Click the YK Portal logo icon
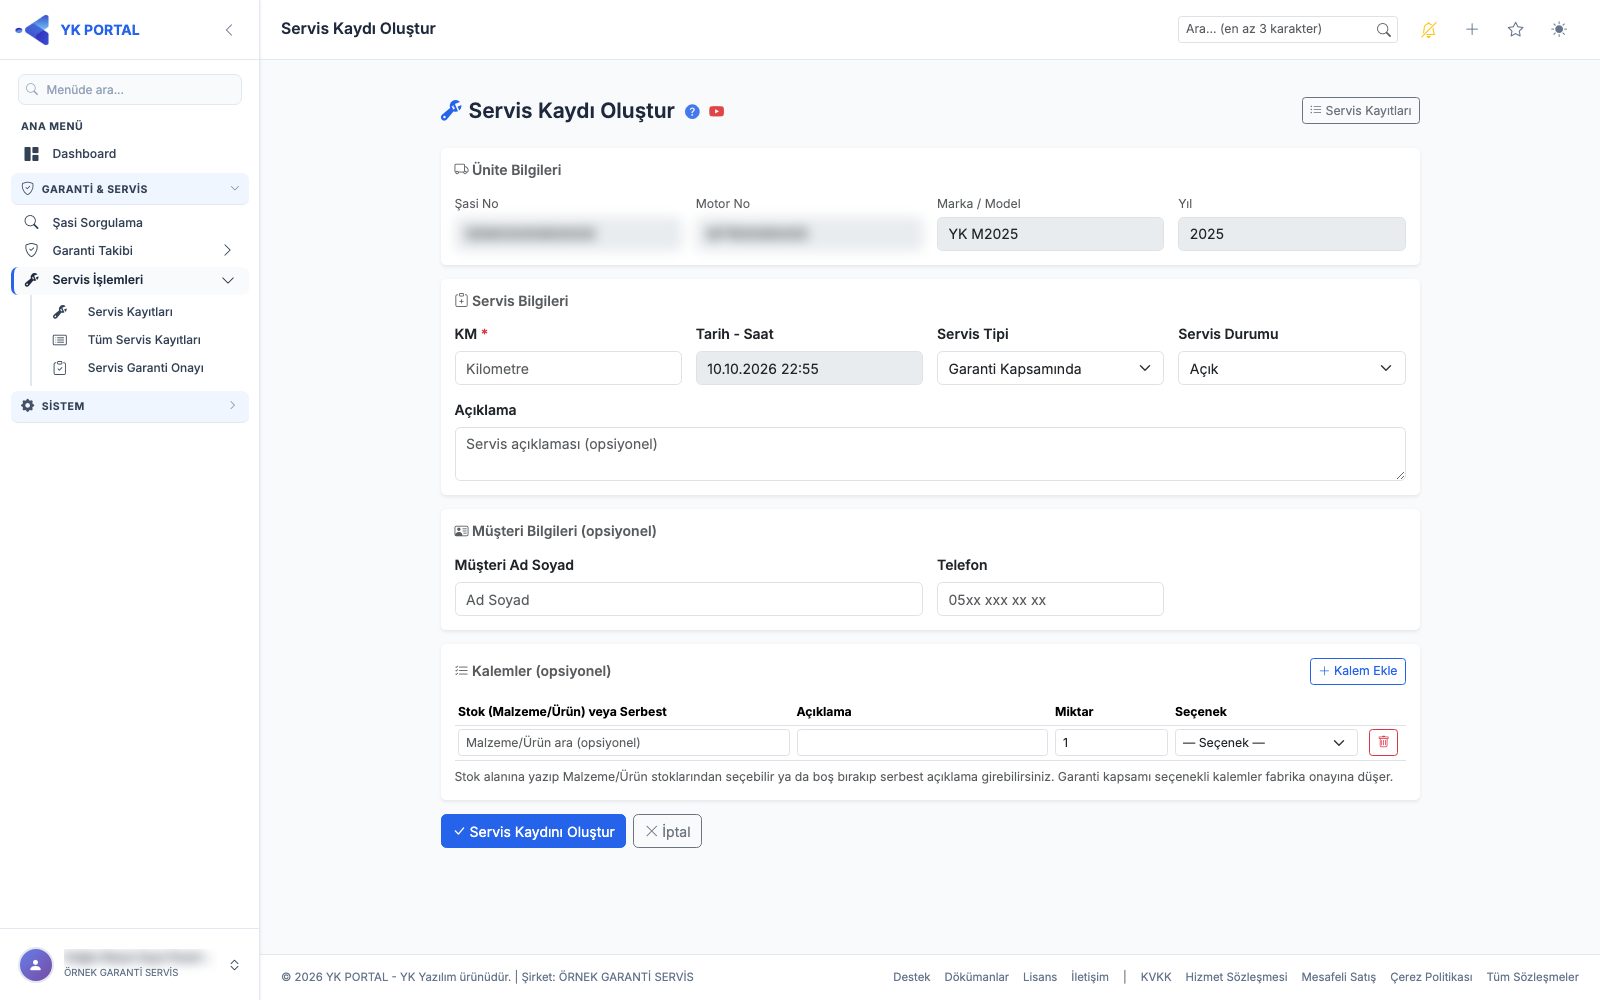The image size is (1600, 1000). (x=33, y=30)
